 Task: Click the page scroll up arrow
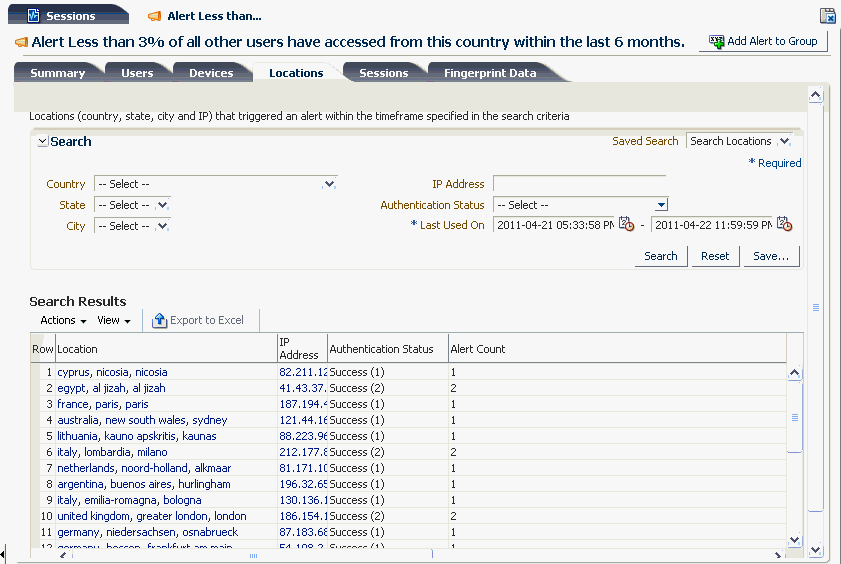tap(815, 96)
